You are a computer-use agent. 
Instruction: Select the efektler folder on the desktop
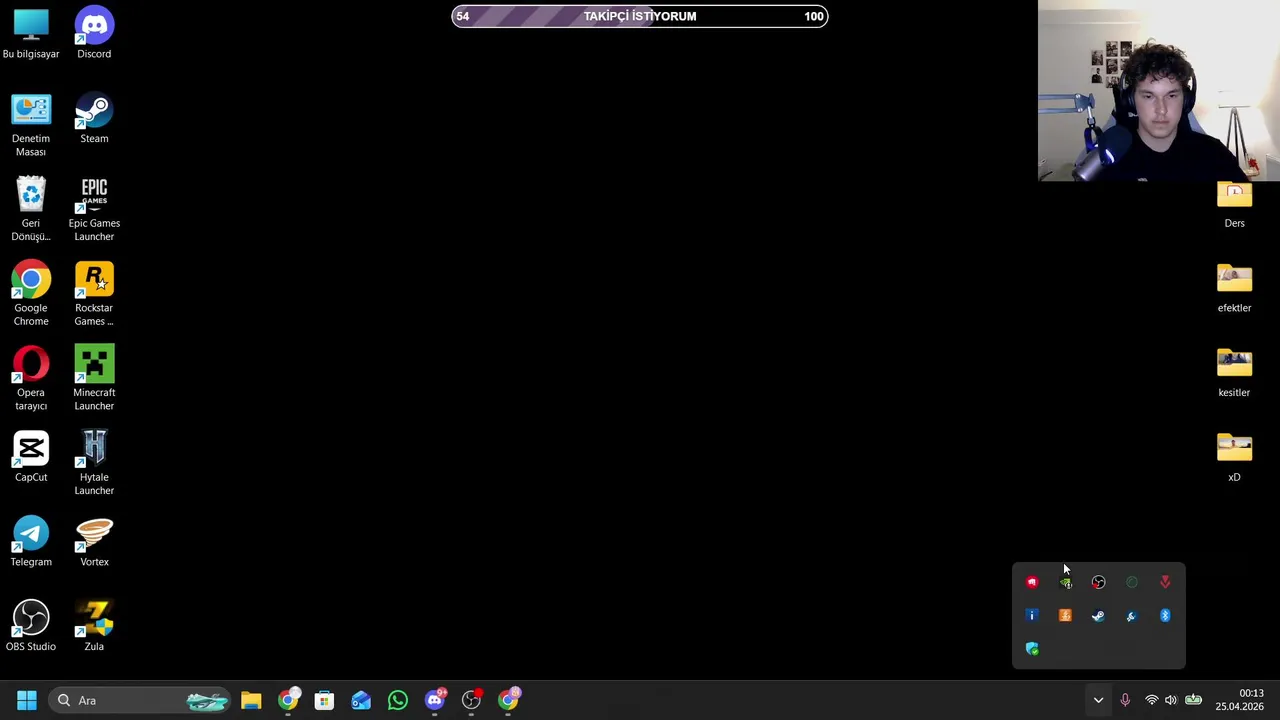(x=1234, y=288)
